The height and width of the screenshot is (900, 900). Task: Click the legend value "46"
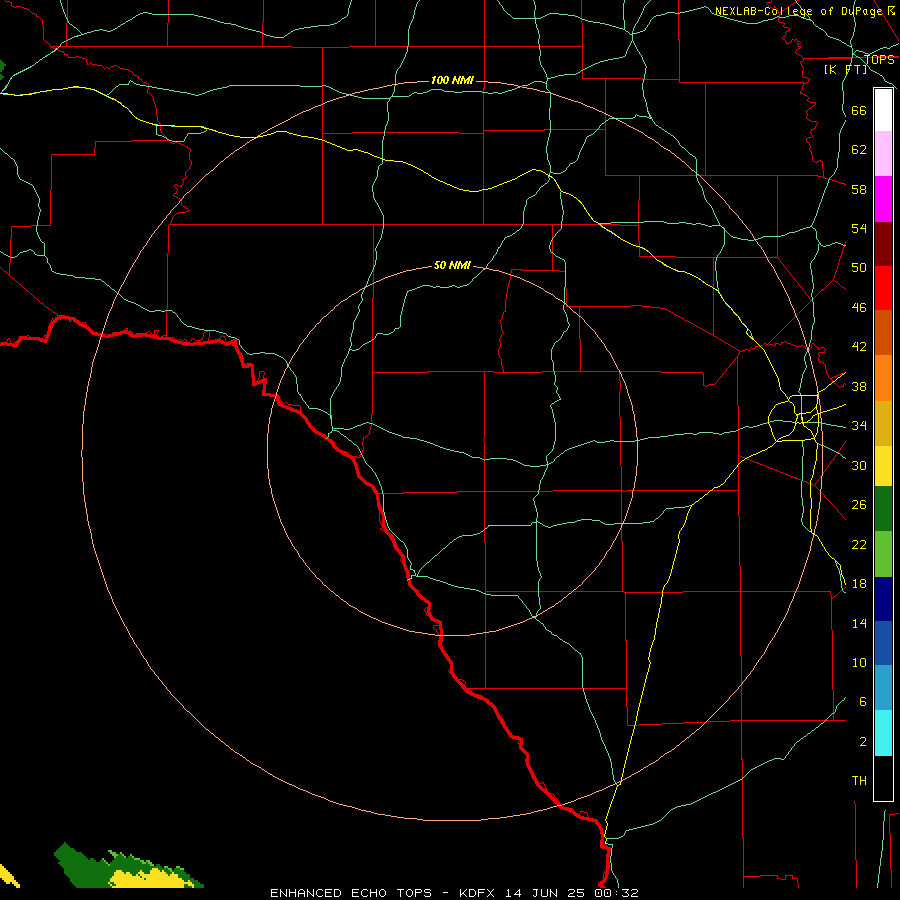point(859,308)
